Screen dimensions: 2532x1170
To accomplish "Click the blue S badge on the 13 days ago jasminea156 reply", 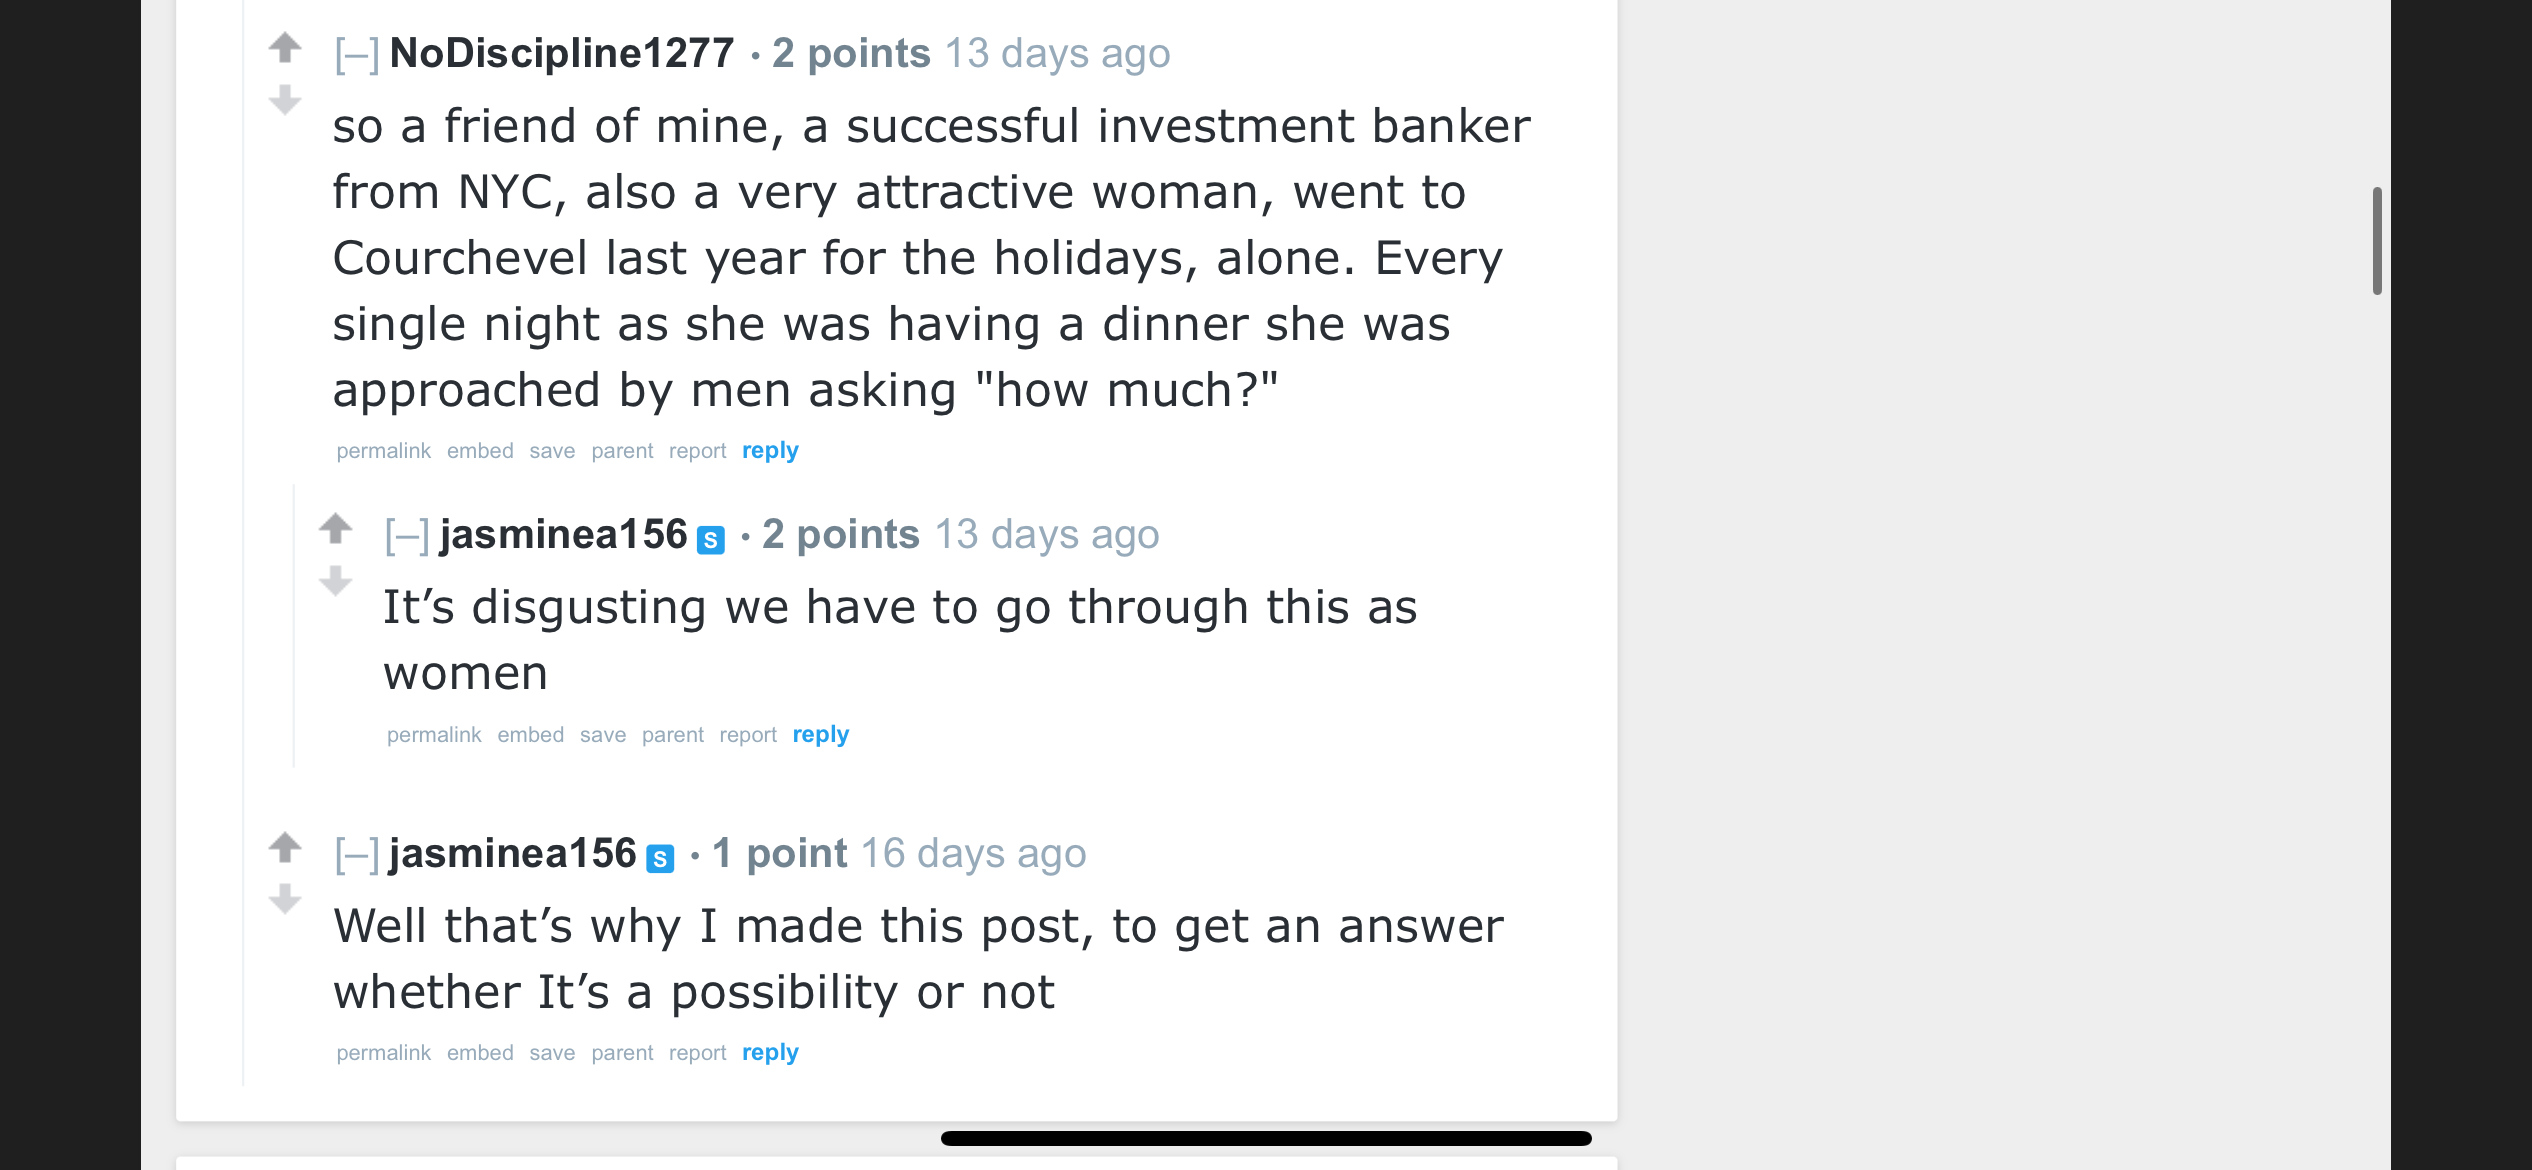I will click(710, 539).
